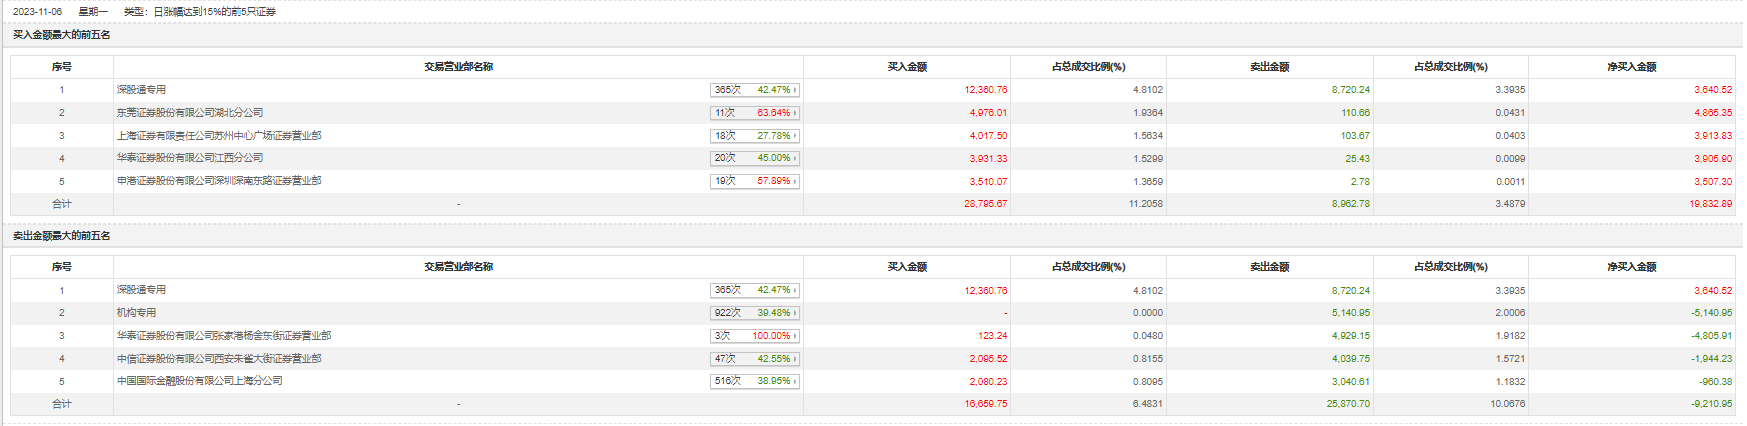
Task: Click 买入金额 header in the buy-side table
Action: [x=907, y=67]
